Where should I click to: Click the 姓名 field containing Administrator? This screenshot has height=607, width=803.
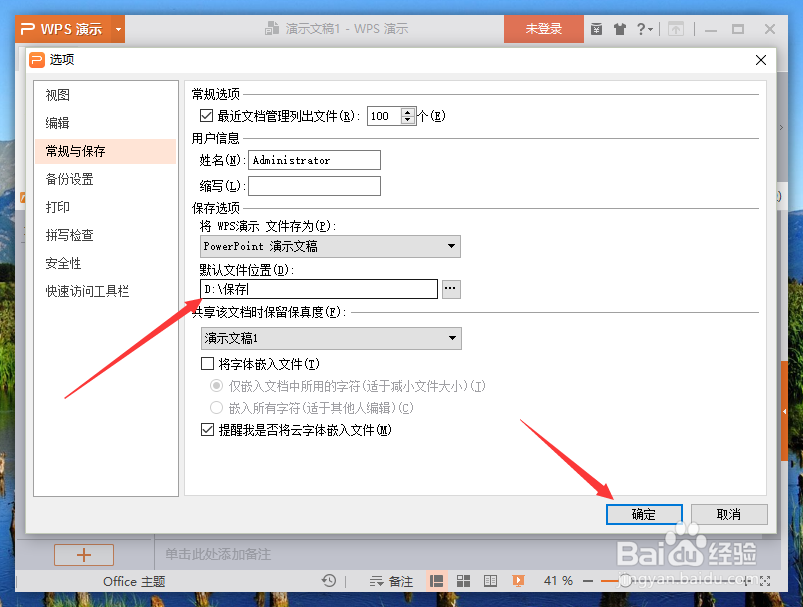pyautogui.click(x=314, y=160)
